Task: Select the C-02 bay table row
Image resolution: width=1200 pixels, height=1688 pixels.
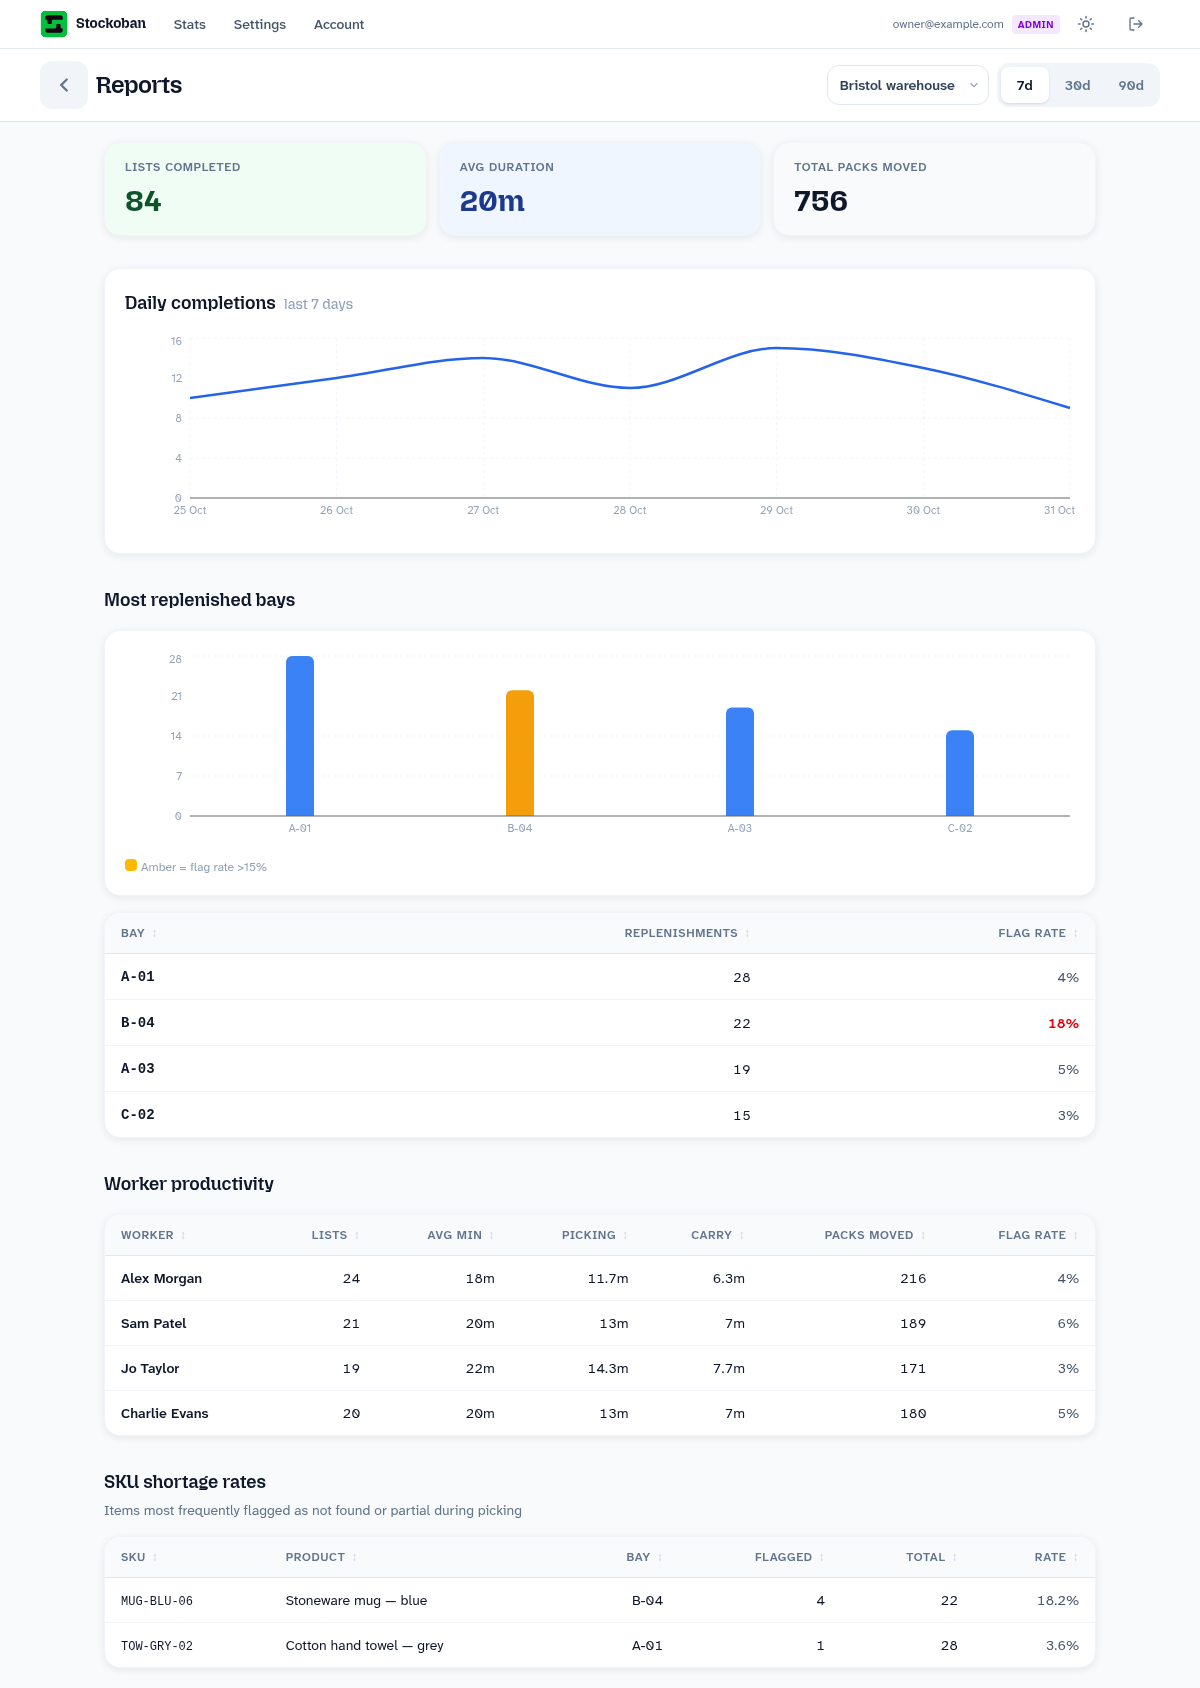Action: tap(600, 1115)
